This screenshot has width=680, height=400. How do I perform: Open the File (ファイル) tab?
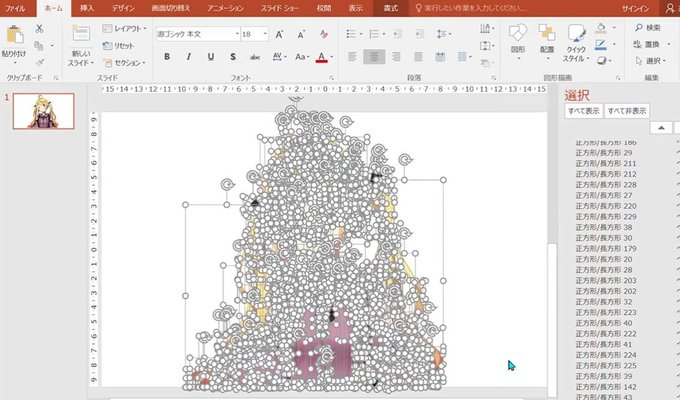click(15, 8)
